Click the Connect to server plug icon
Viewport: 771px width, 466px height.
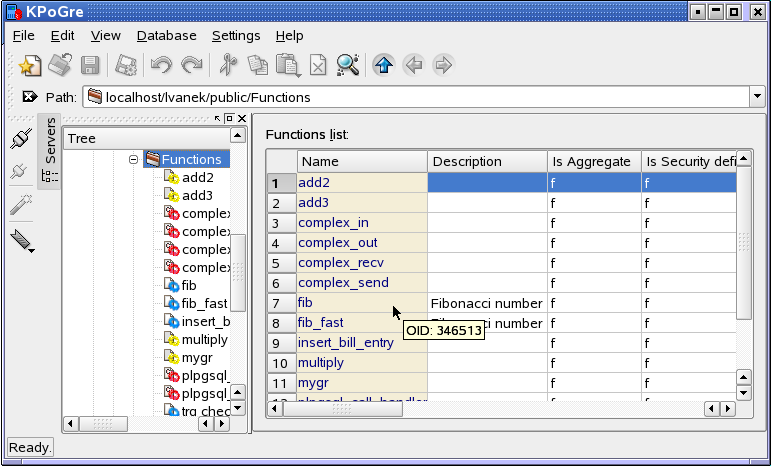pyautogui.click(x=20, y=138)
